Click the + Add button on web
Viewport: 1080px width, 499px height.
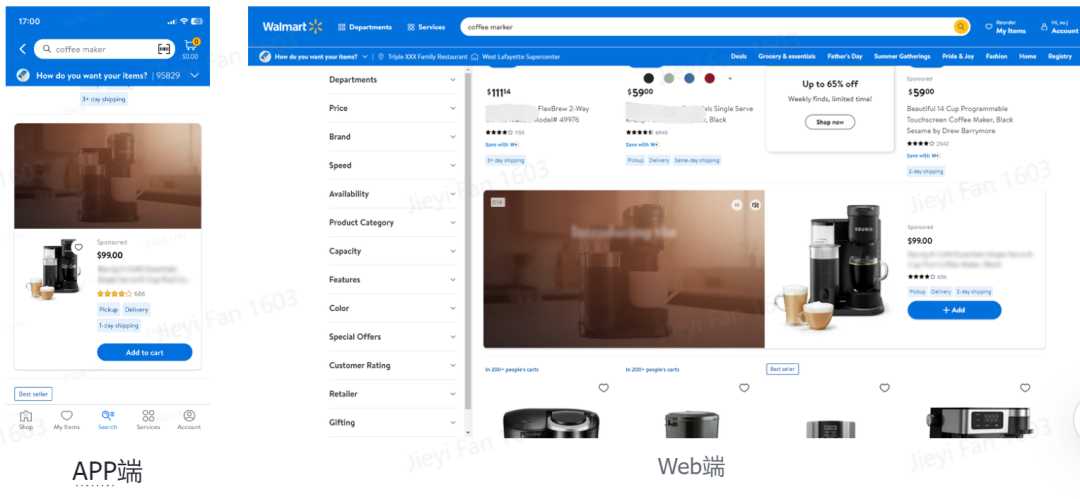tap(954, 310)
